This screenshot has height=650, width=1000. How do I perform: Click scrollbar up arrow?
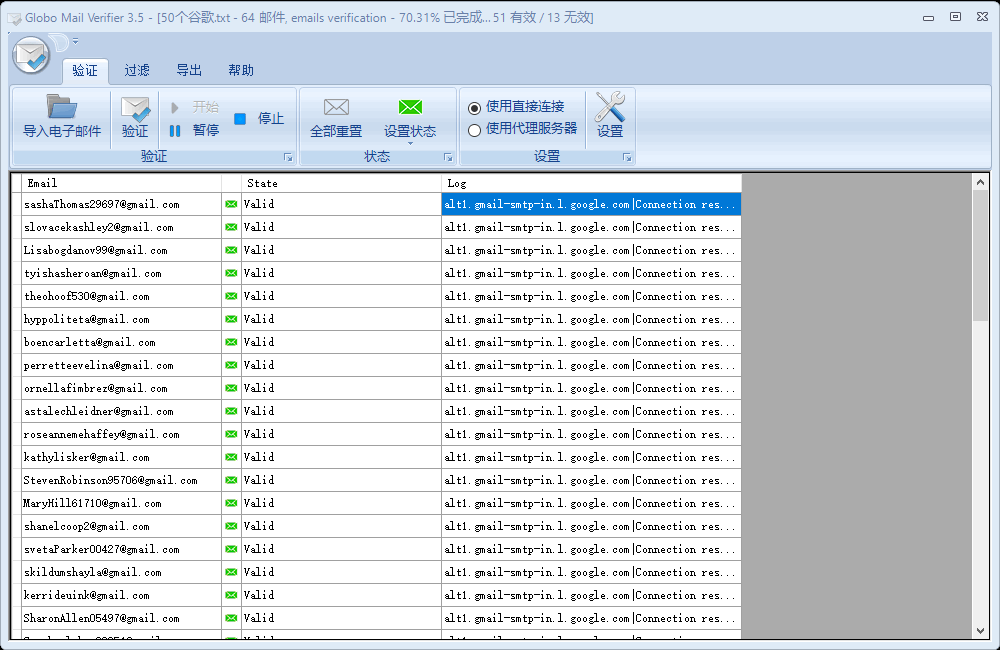(x=980, y=182)
